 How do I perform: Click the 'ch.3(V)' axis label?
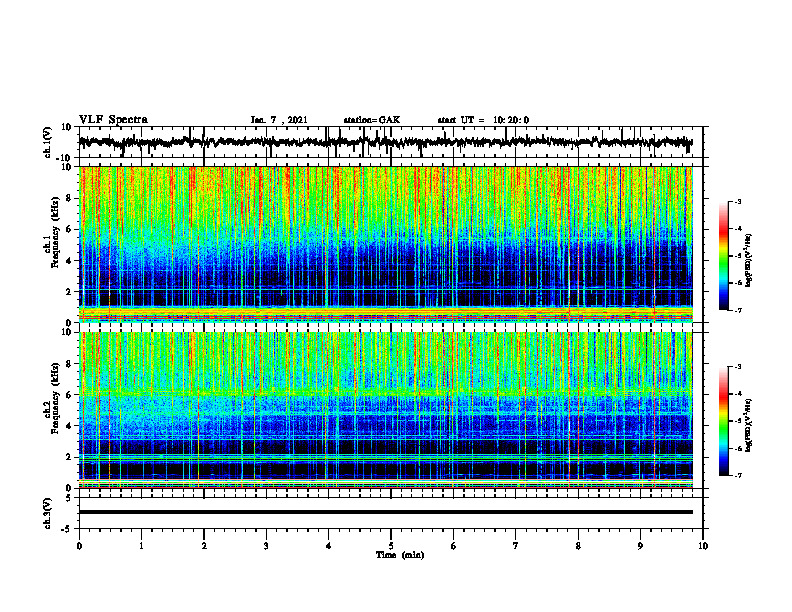point(48,513)
